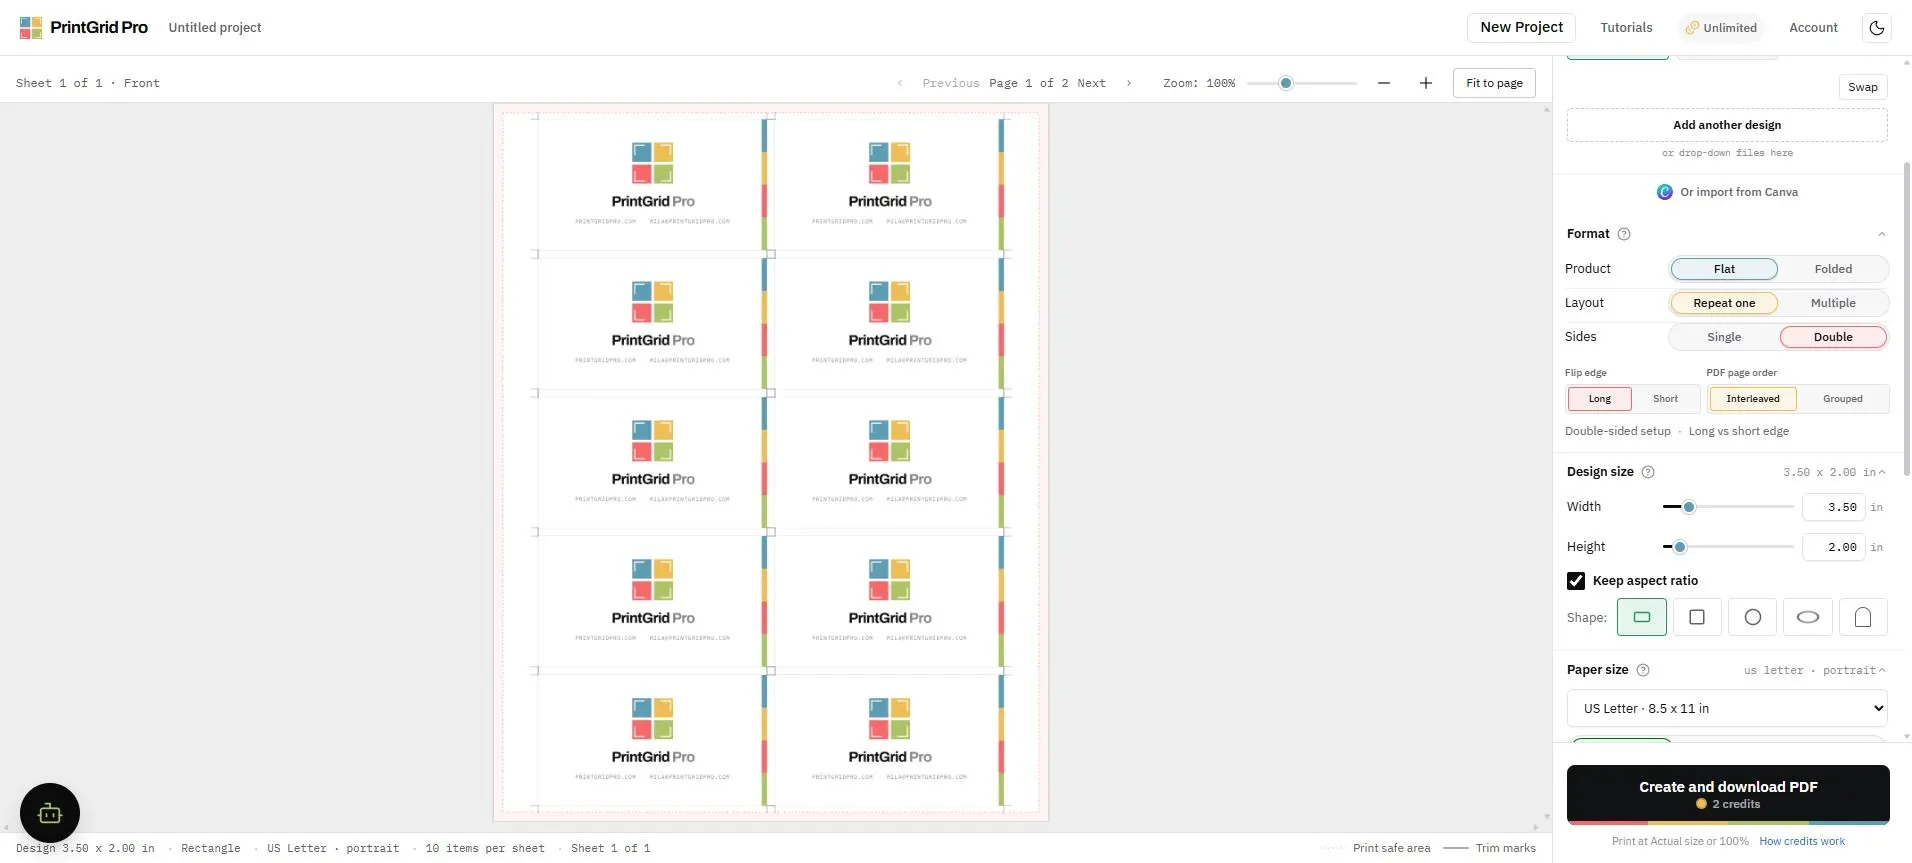The image size is (1912, 863).
Task: Open the Format help question icon
Action: tap(1624, 234)
